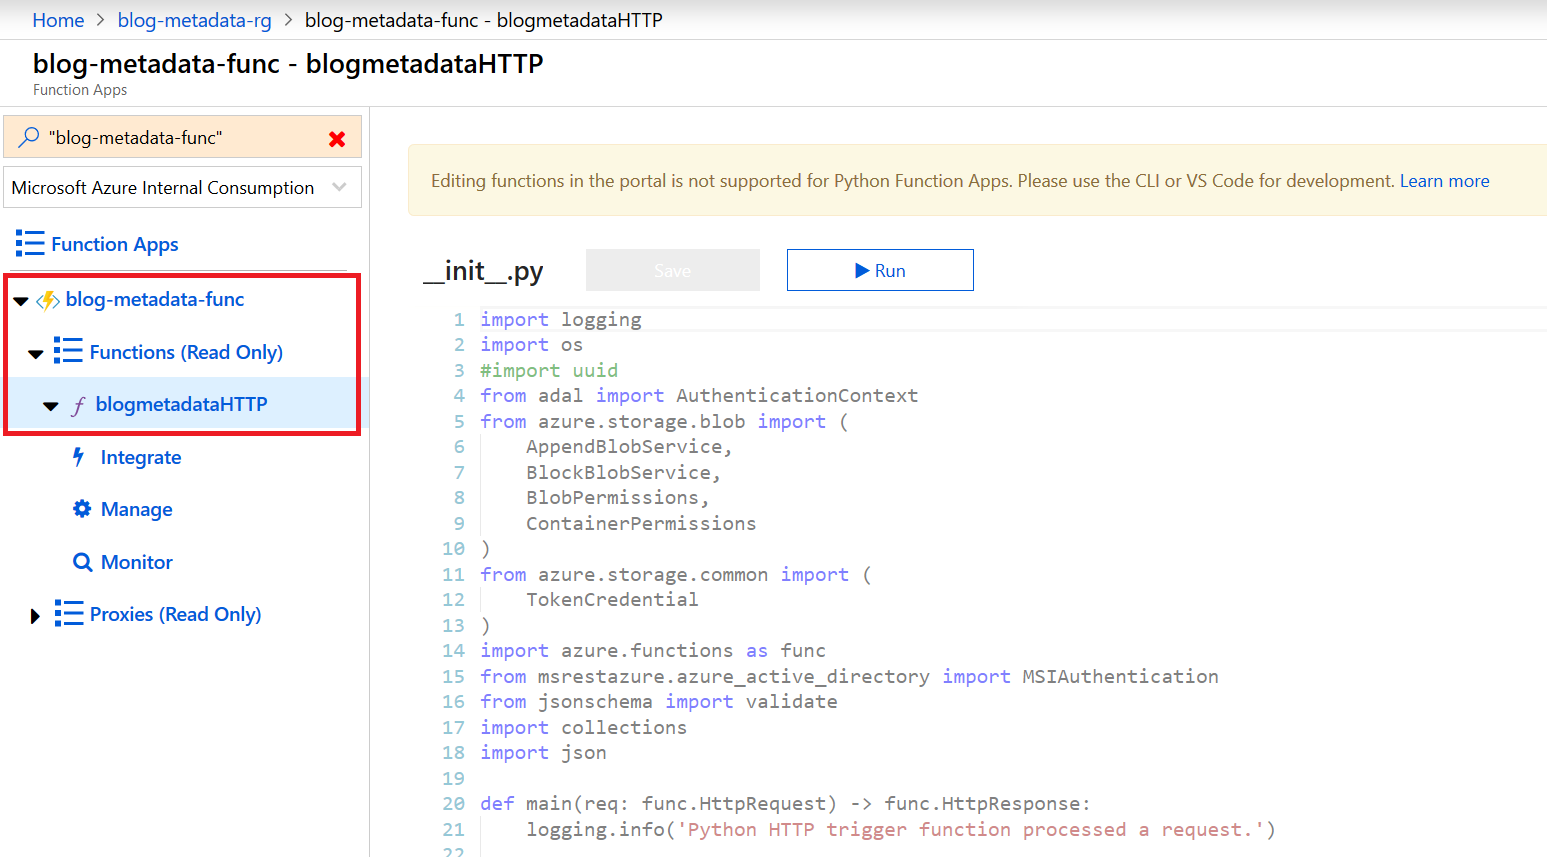Viewport: 1547px width, 857px height.
Task: Click the Run button
Action: point(880,270)
